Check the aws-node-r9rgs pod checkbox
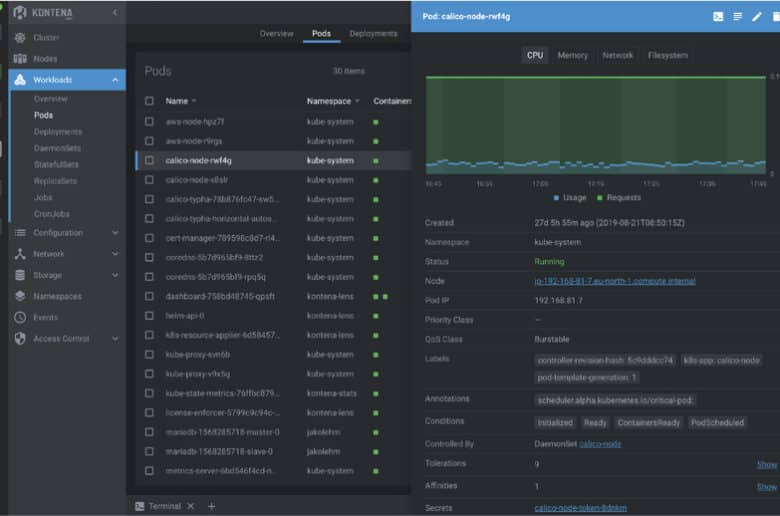The image size is (780, 516). (149, 141)
